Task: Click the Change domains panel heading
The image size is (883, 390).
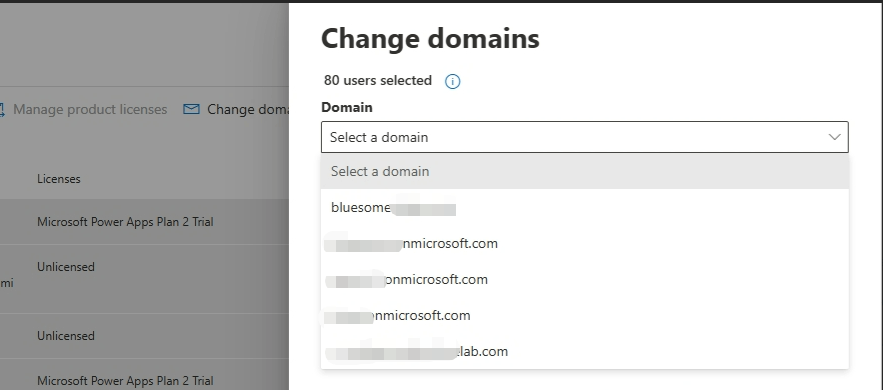Action: click(430, 39)
